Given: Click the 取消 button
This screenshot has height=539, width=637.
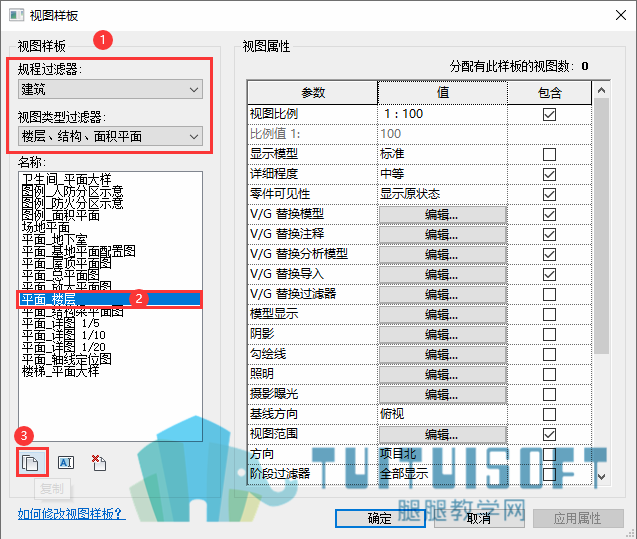Looking at the screenshot, I should (x=479, y=518).
